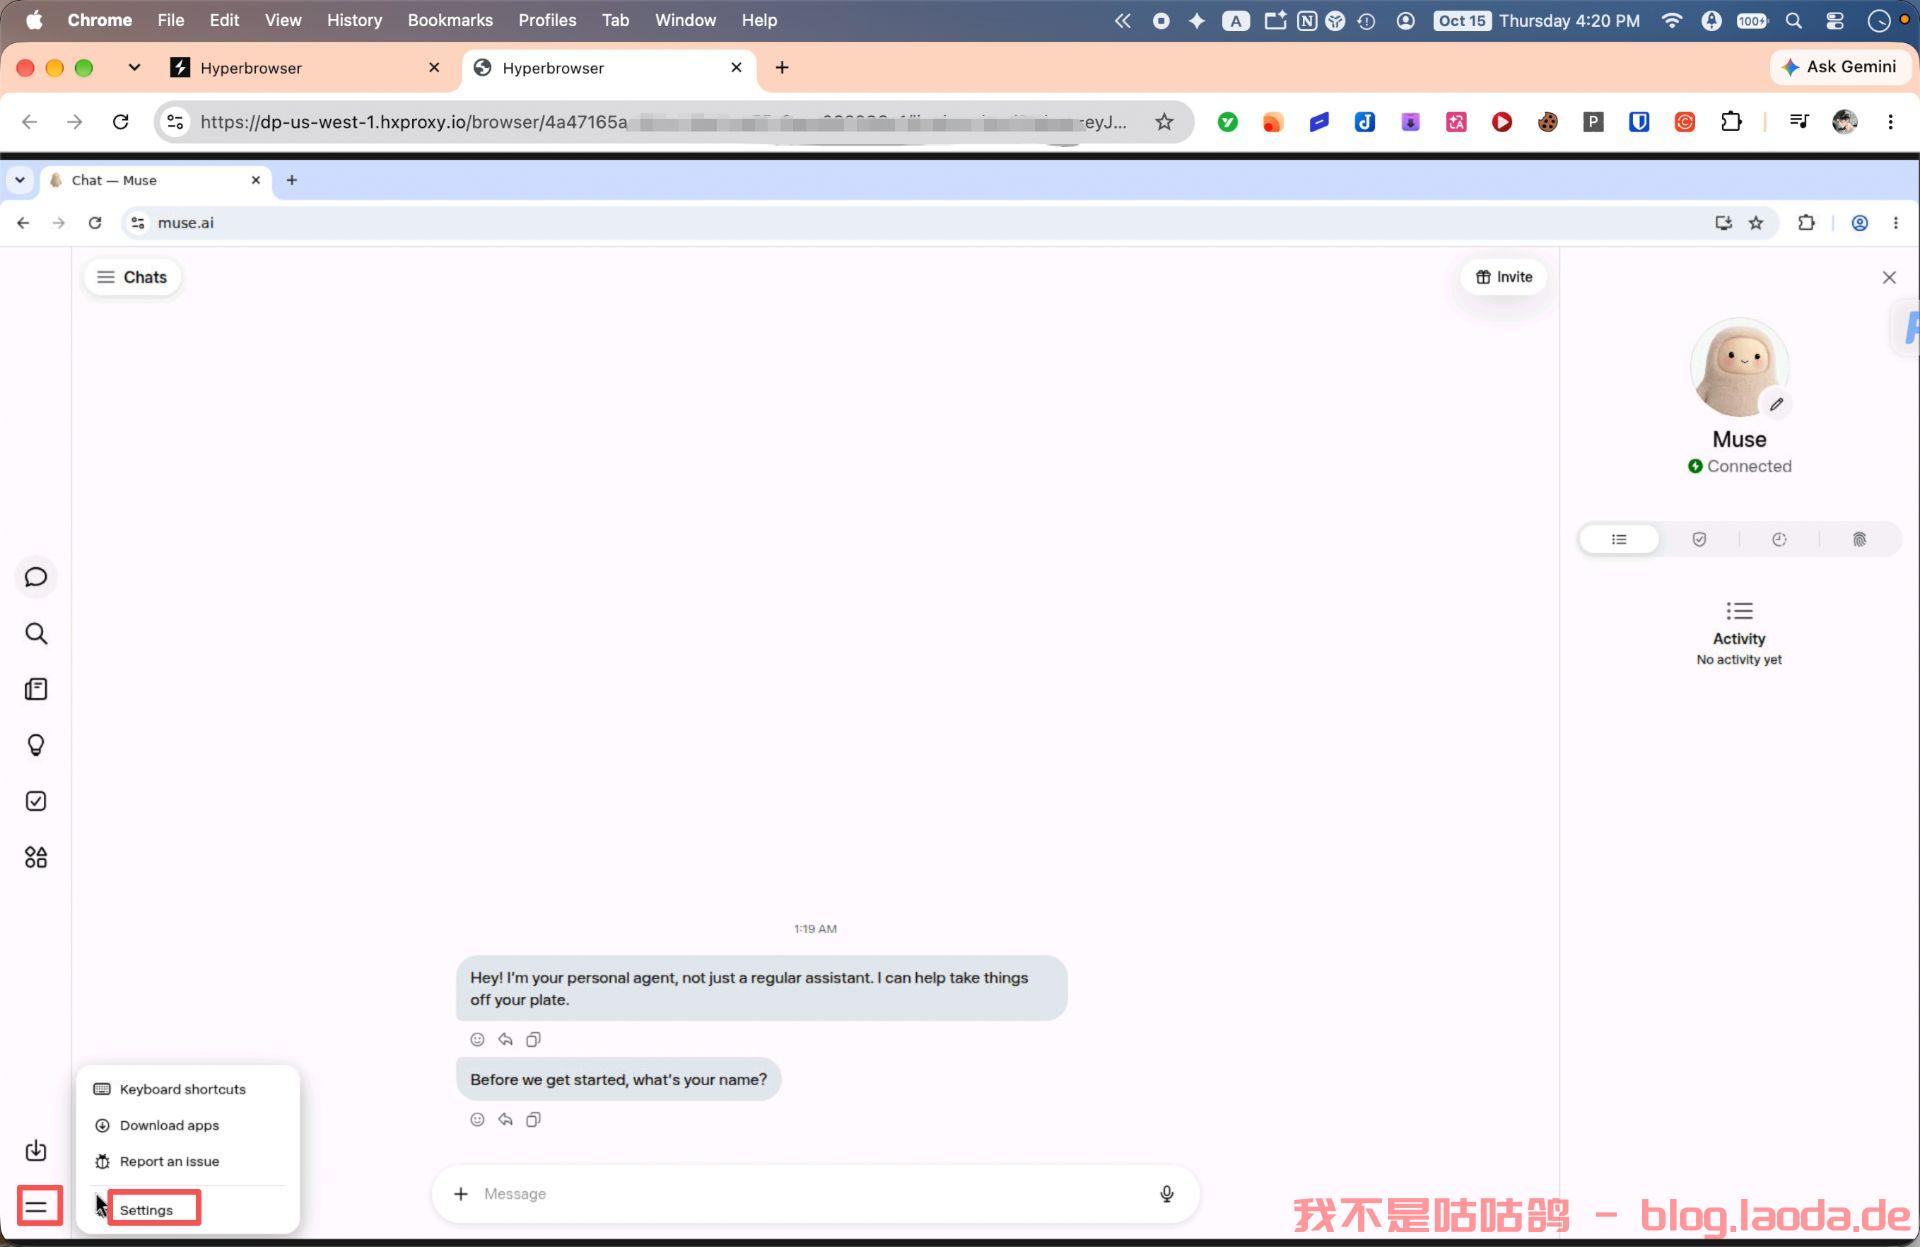Viewport: 1920px width, 1247px height.
Task: Reload the inner muse.ai page
Action: pyautogui.click(x=95, y=223)
